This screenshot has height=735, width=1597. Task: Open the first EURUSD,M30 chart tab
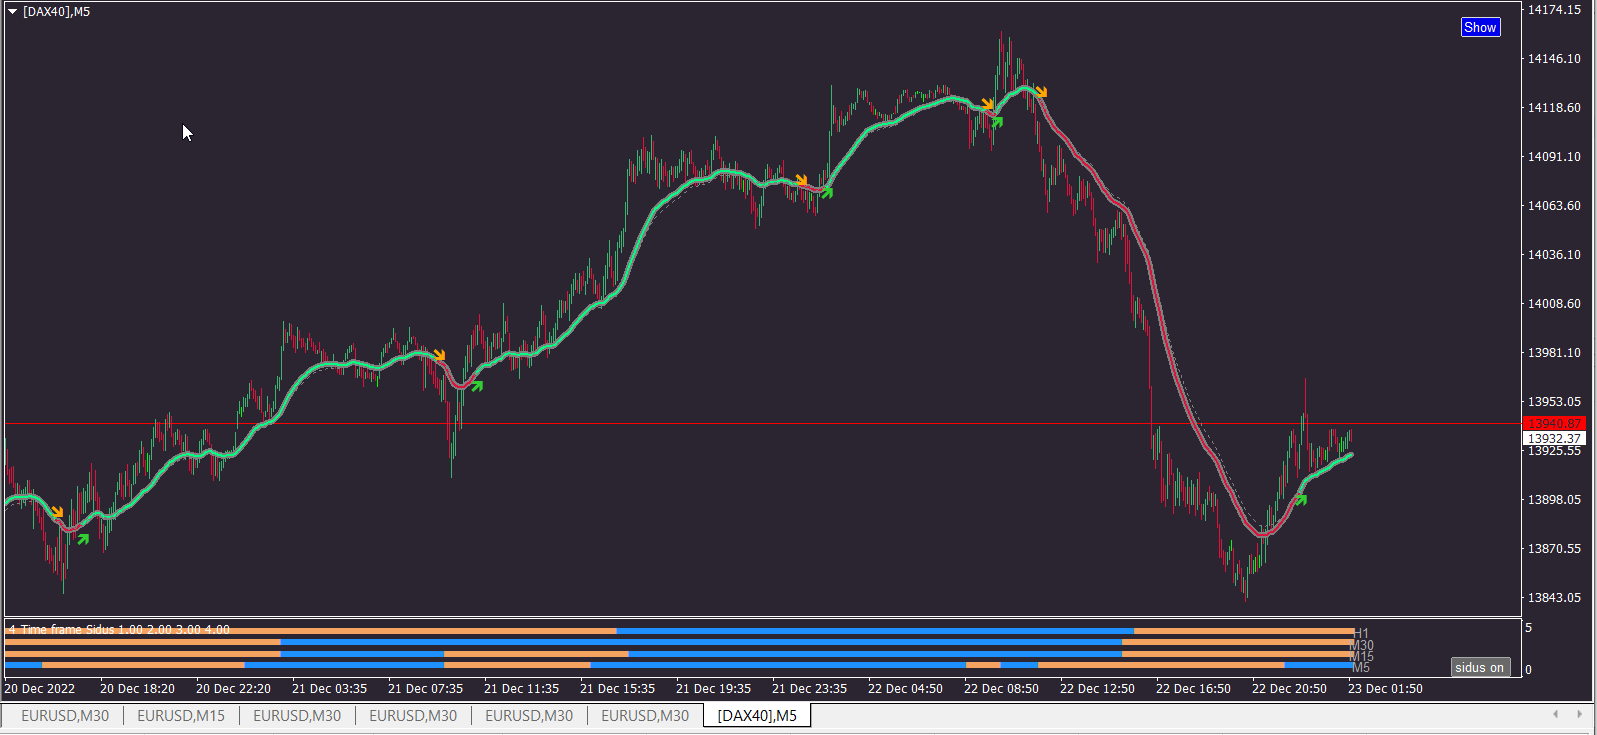coord(65,716)
